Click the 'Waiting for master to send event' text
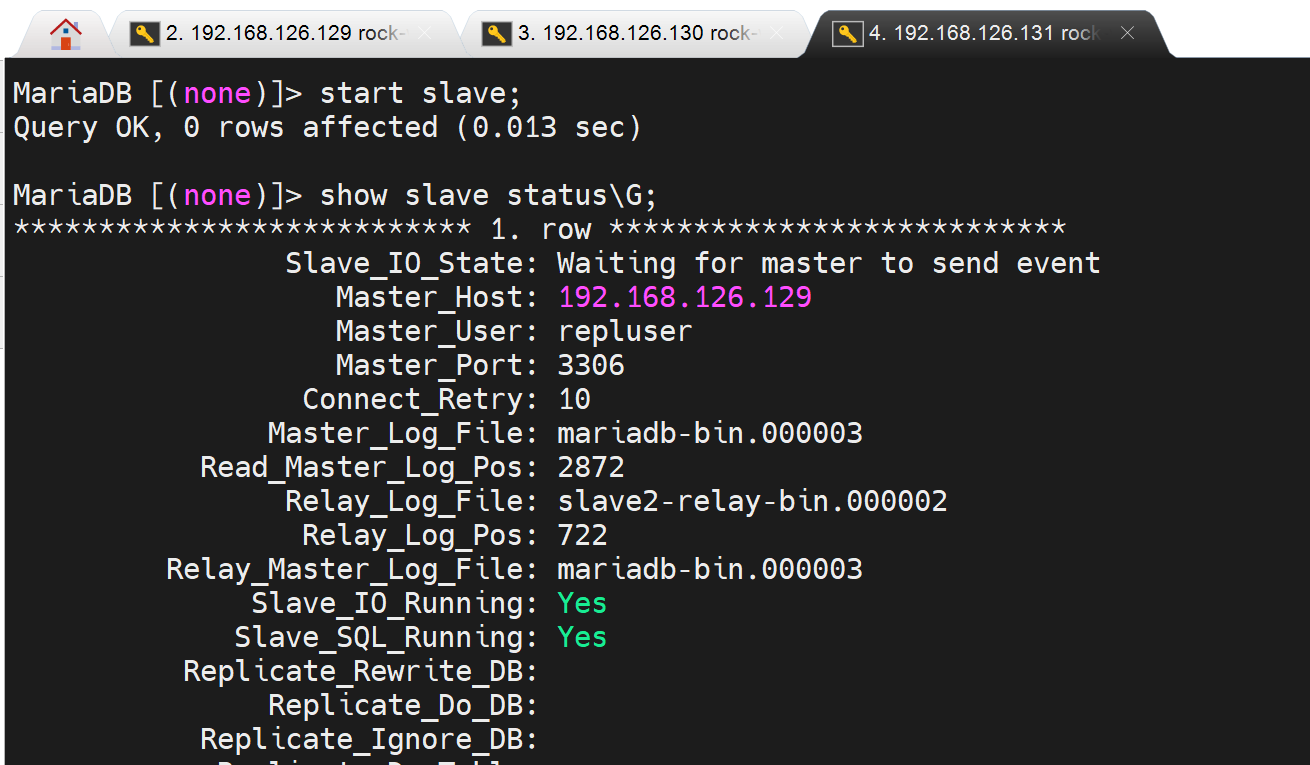Viewport: 1310px width, 765px height. coord(828,264)
